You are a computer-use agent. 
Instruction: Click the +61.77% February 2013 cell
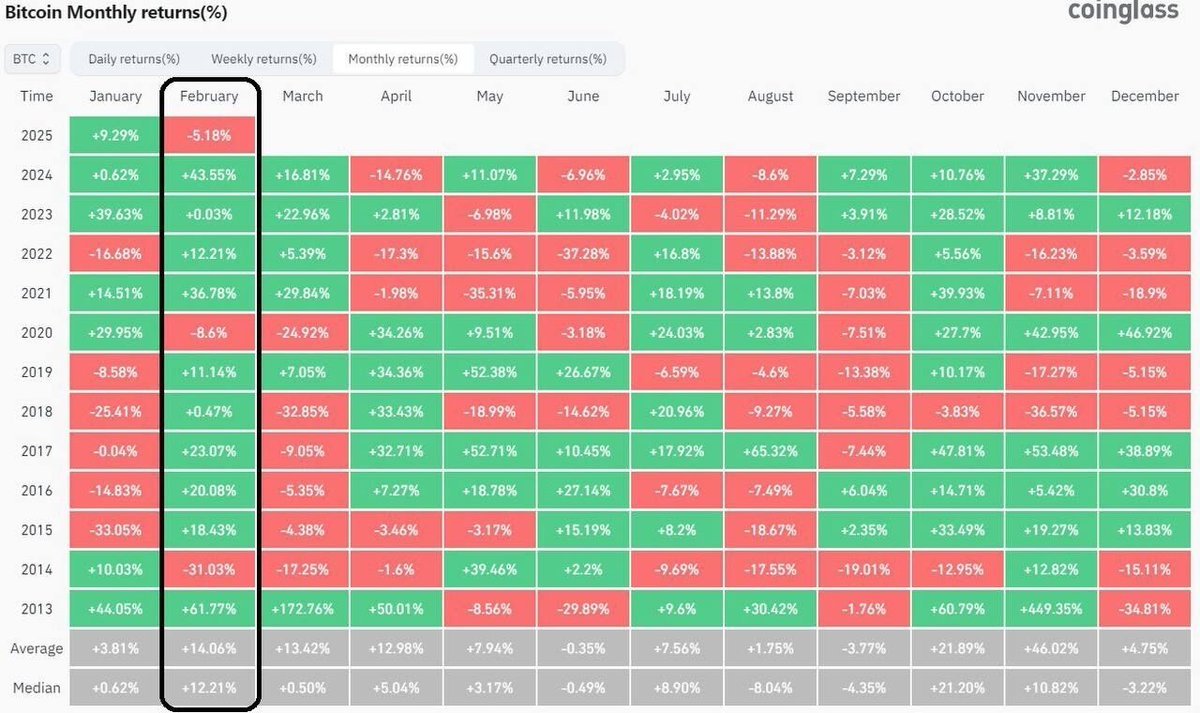(209, 608)
